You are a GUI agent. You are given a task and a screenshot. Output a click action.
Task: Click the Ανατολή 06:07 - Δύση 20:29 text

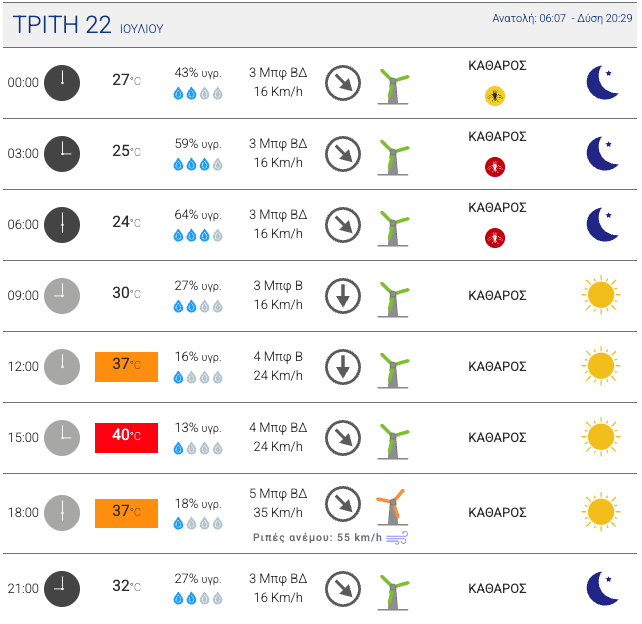(x=564, y=19)
